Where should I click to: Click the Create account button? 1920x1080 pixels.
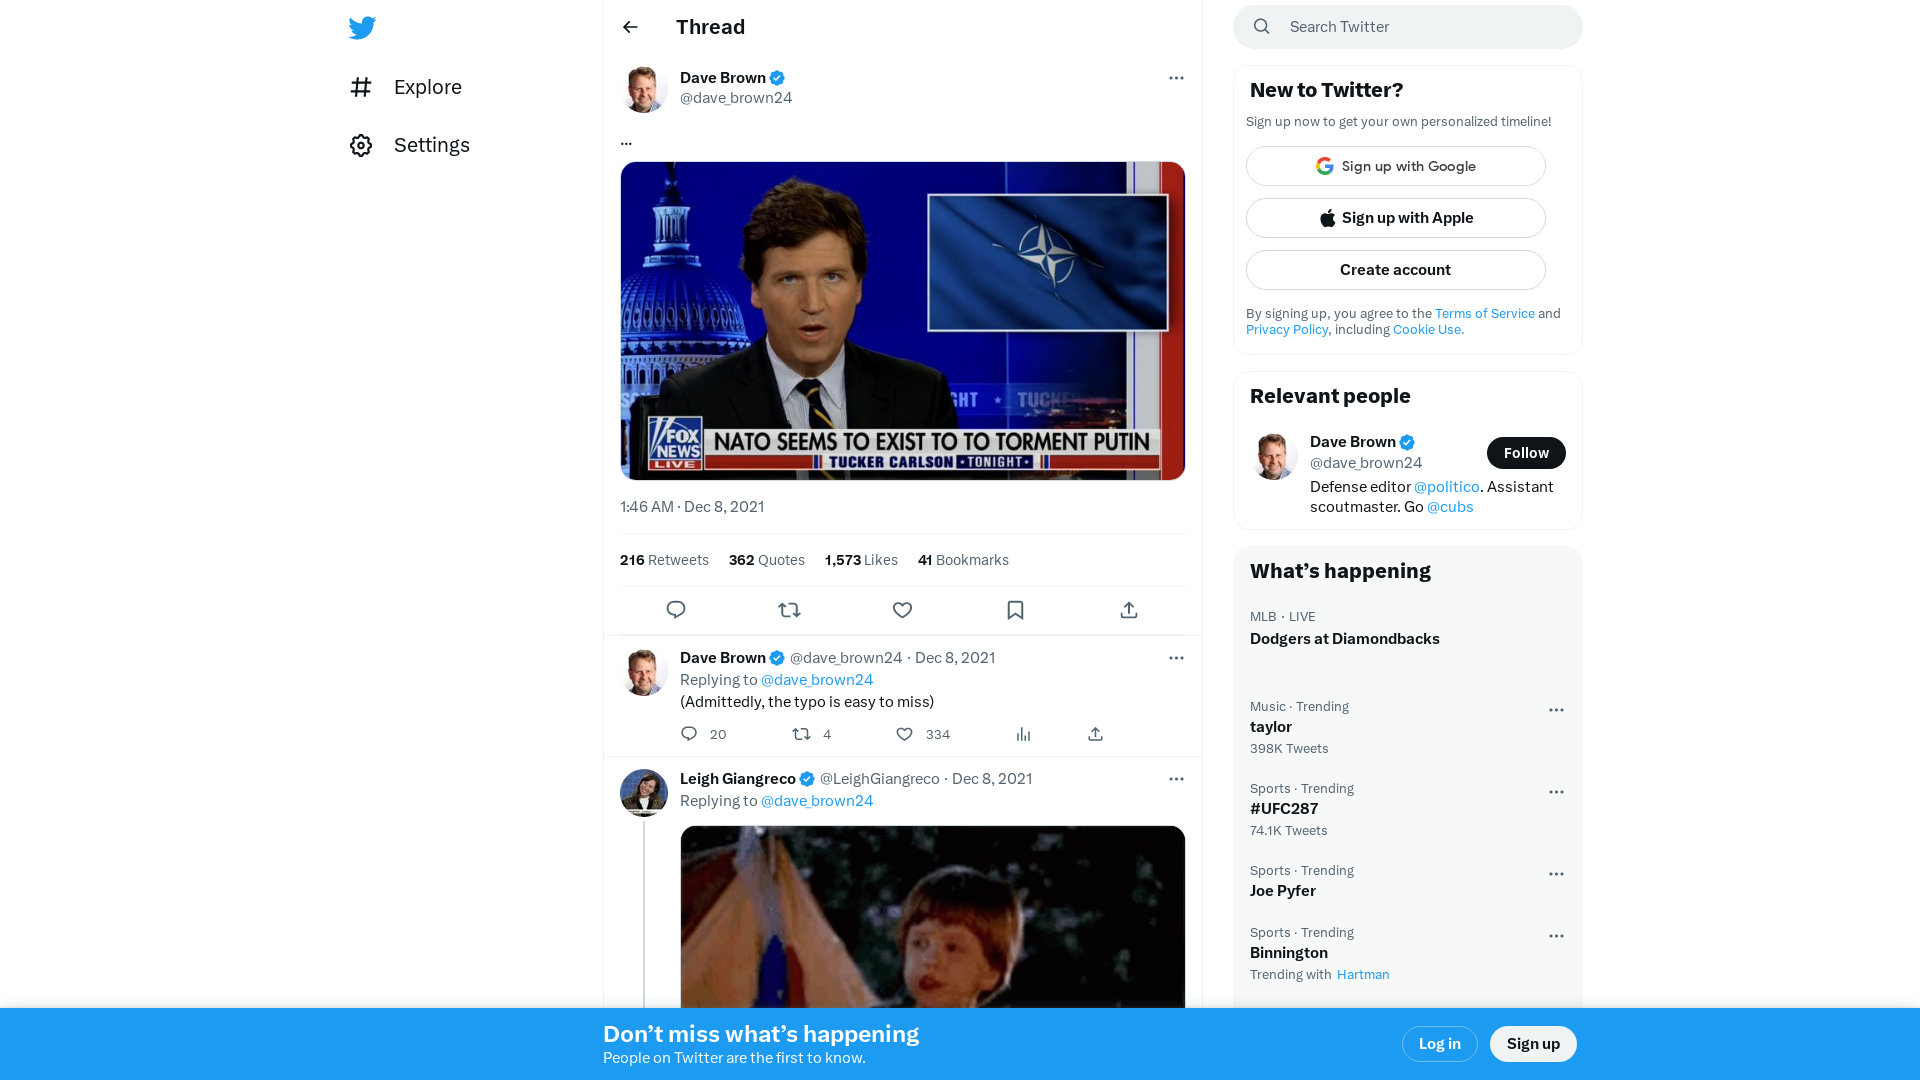(1395, 270)
